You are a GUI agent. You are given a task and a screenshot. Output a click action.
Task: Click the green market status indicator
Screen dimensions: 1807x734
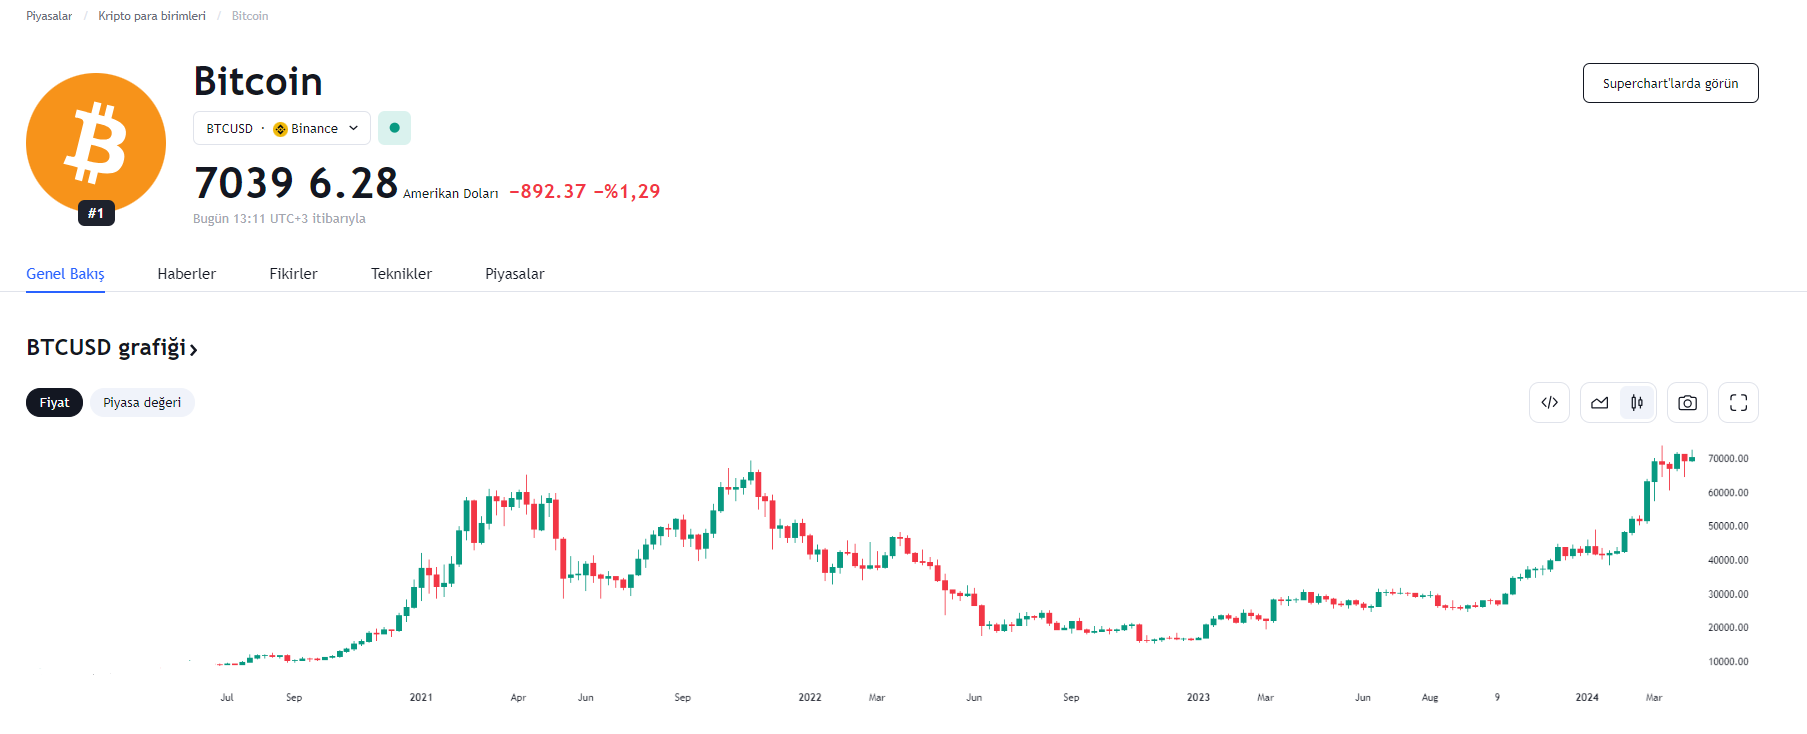coord(394,128)
